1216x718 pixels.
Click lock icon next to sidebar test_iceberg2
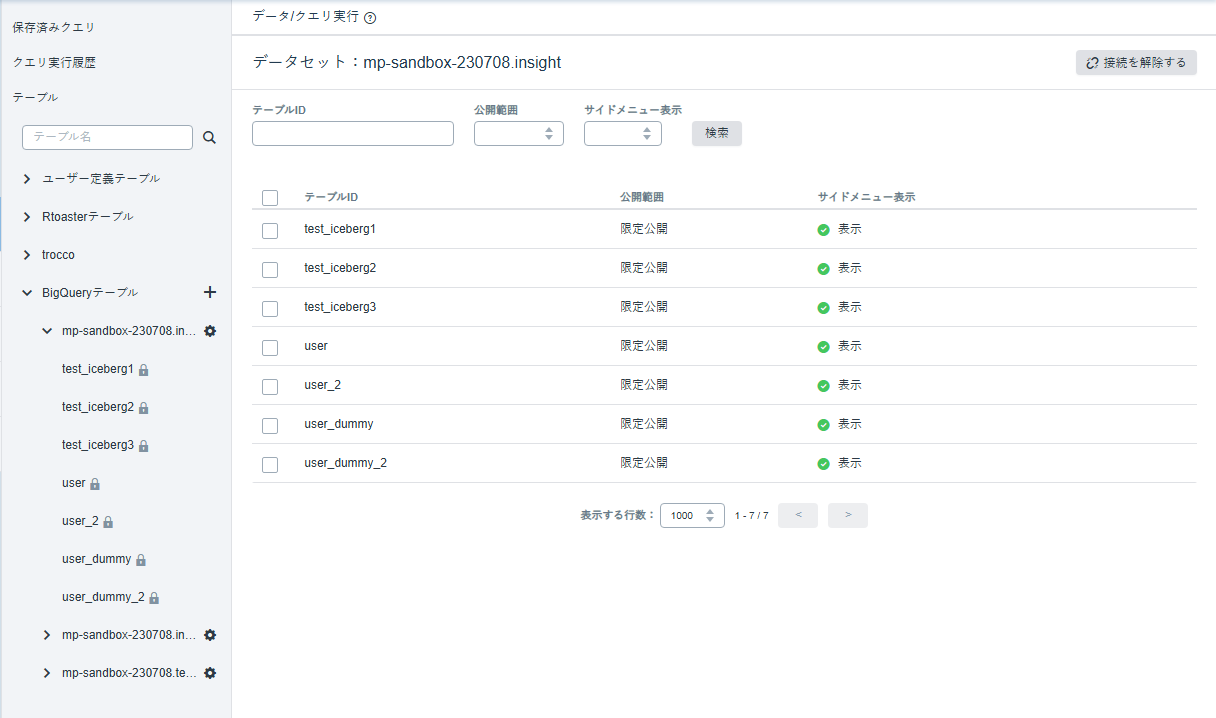pos(144,408)
